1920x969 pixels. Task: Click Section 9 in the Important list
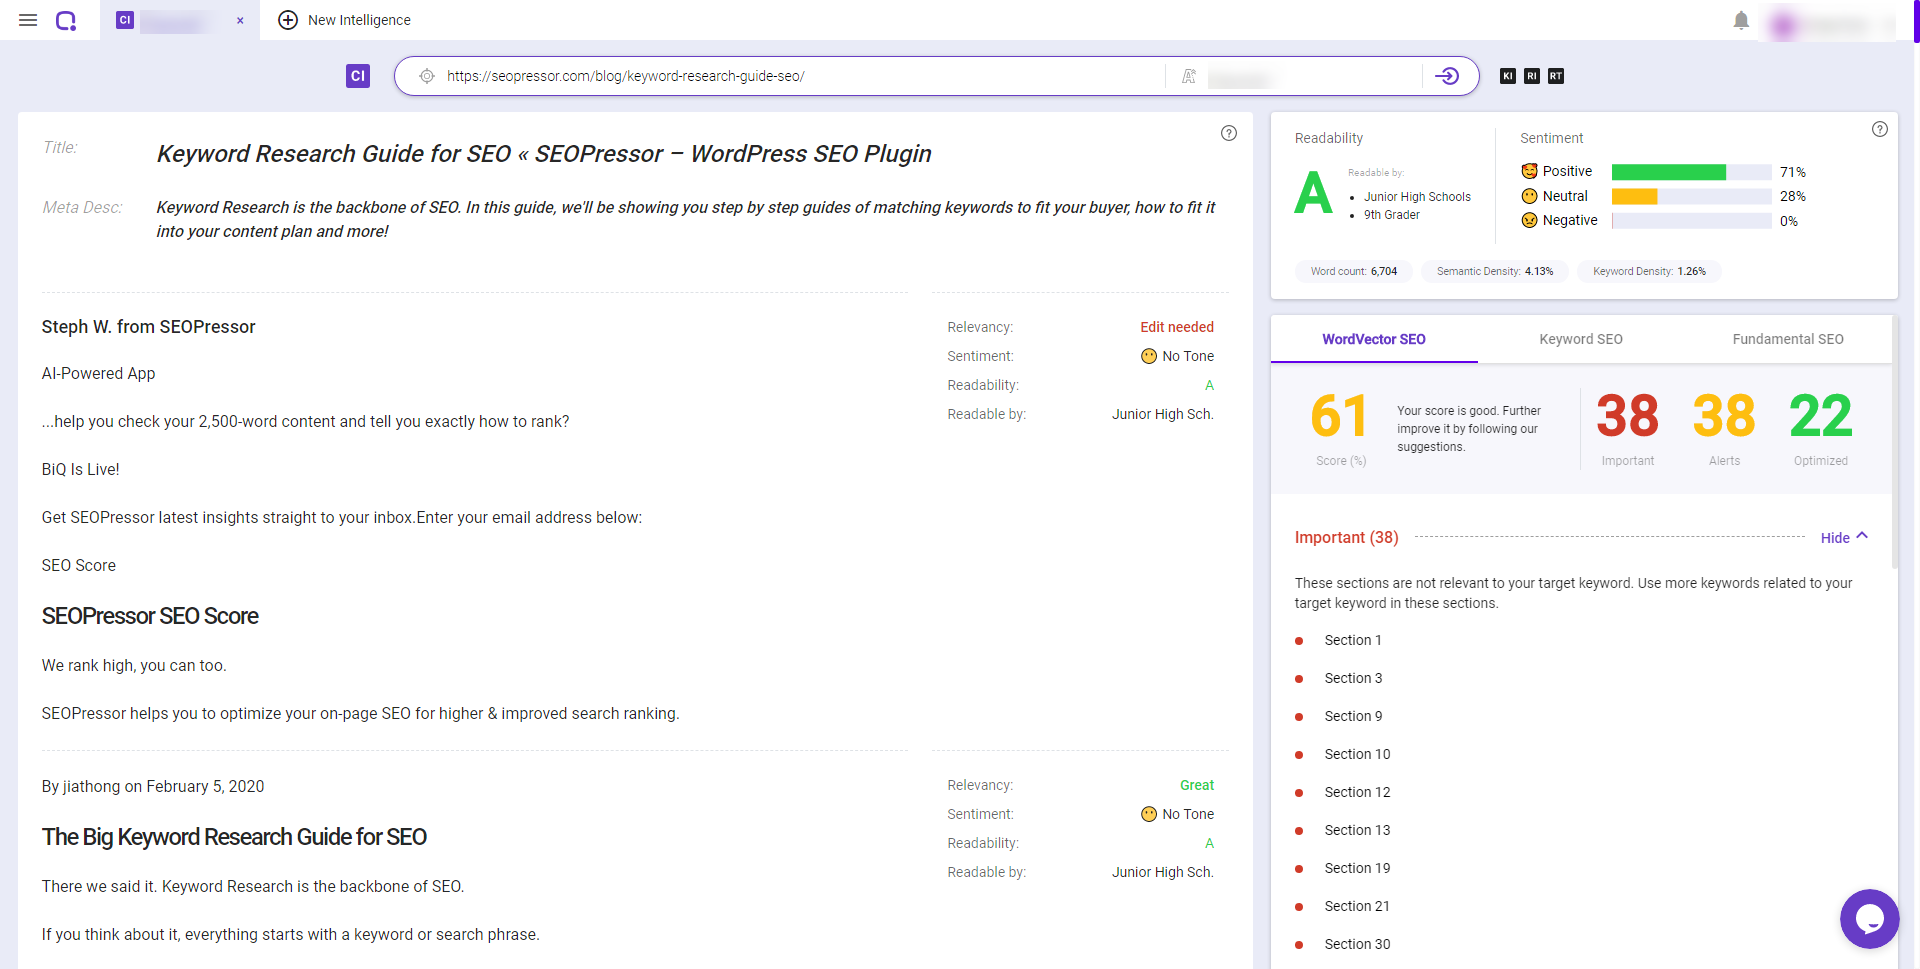tap(1353, 716)
